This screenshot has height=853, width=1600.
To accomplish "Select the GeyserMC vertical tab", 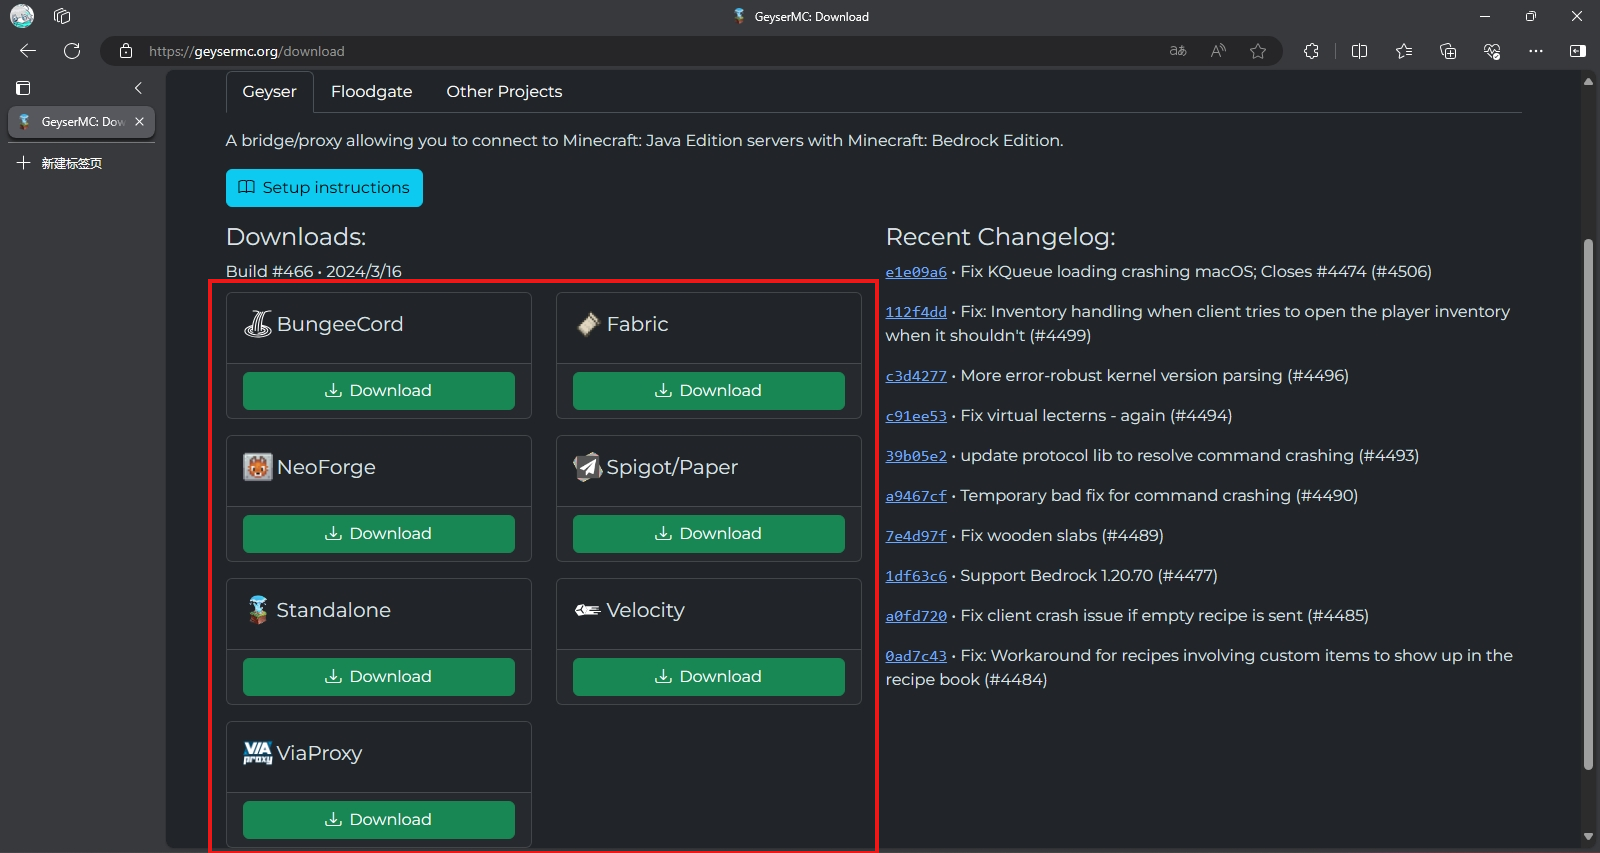I will click(82, 121).
